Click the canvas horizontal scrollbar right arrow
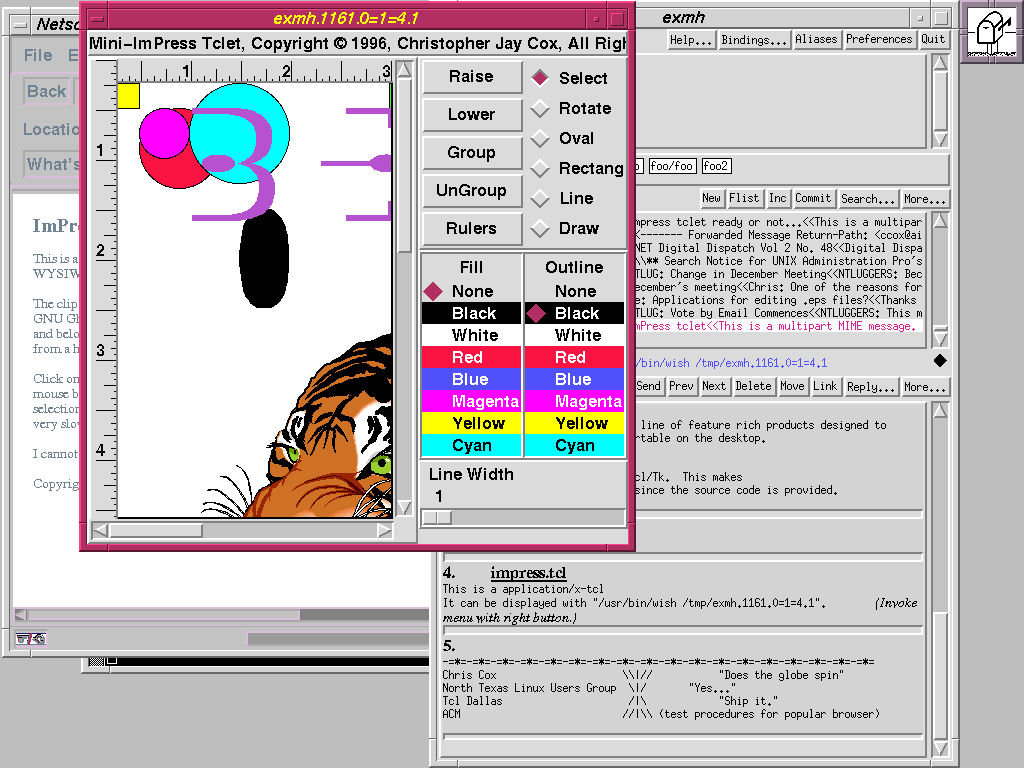 tap(385, 531)
